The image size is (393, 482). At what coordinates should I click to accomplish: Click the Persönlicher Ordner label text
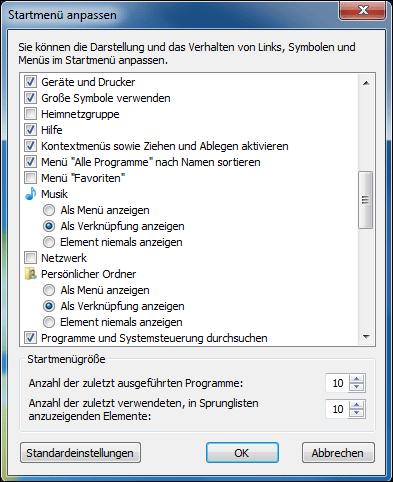click(88, 274)
